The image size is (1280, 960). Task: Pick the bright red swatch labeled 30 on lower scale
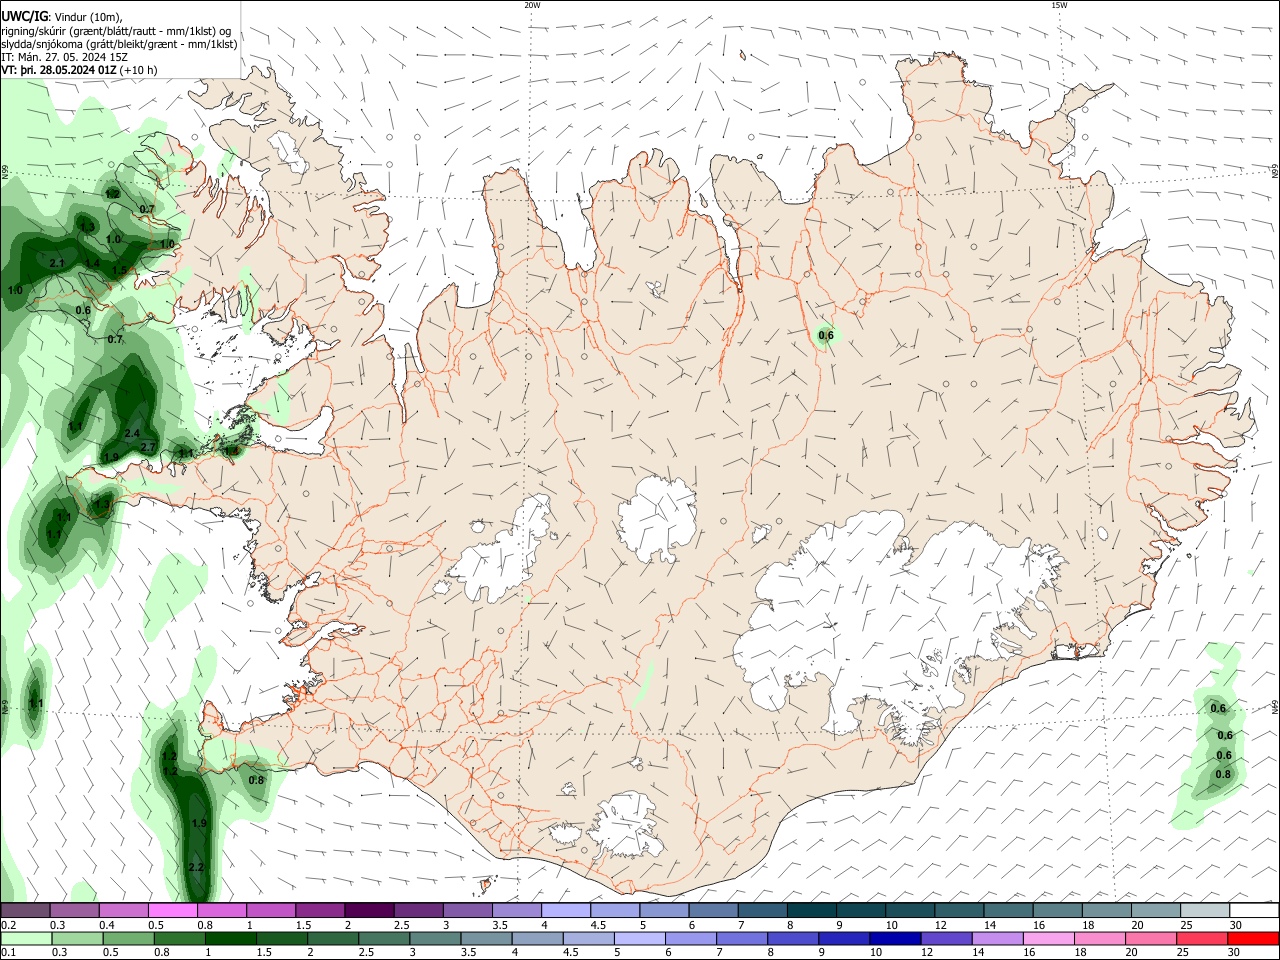tap(1253, 938)
